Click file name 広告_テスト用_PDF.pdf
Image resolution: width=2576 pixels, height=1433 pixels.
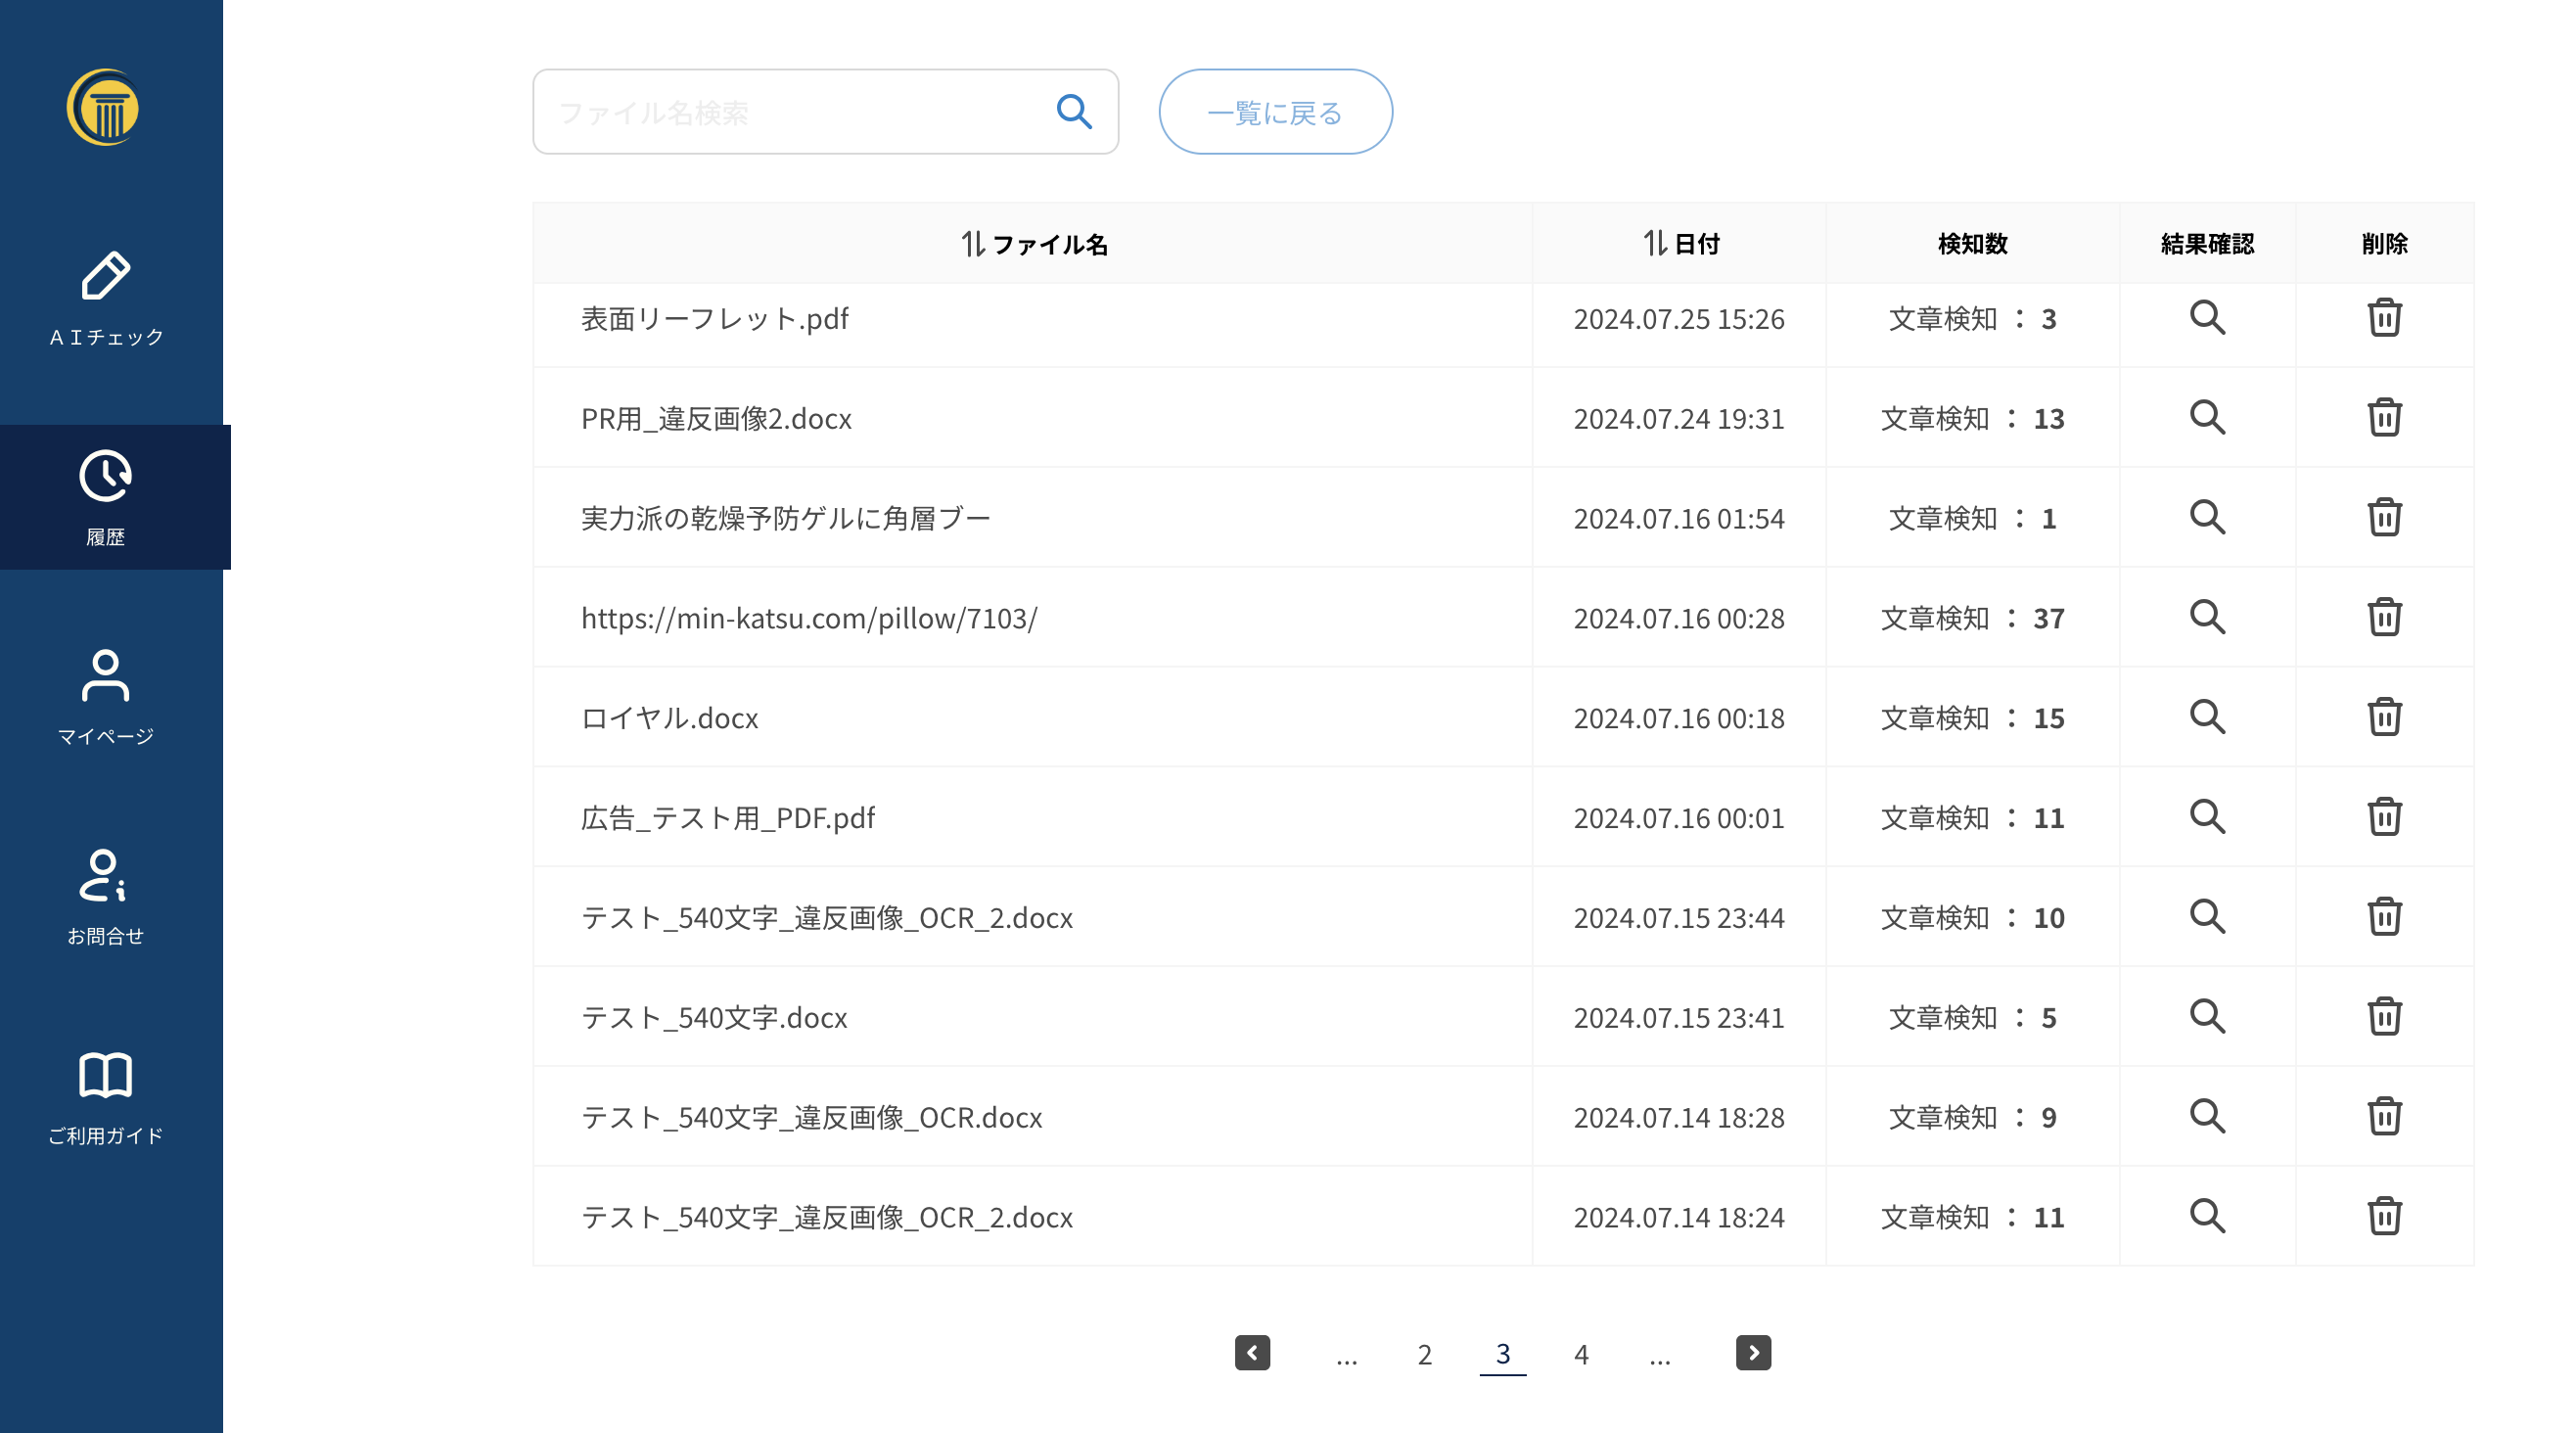(727, 819)
